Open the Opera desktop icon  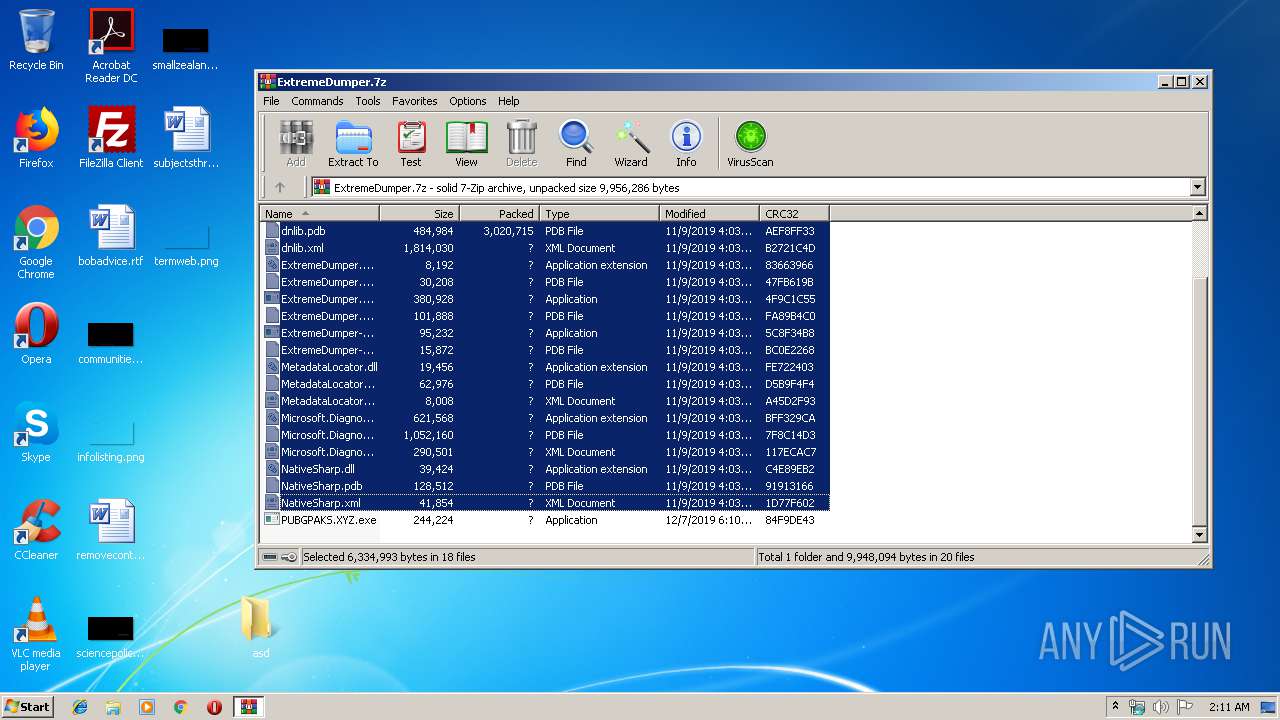tap(36, 334)
